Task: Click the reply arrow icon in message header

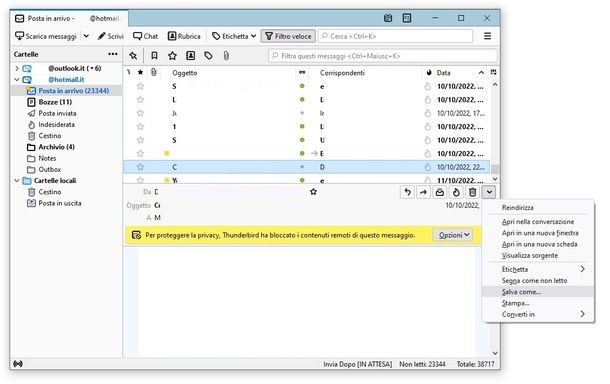Action: [x=407, y=192]
